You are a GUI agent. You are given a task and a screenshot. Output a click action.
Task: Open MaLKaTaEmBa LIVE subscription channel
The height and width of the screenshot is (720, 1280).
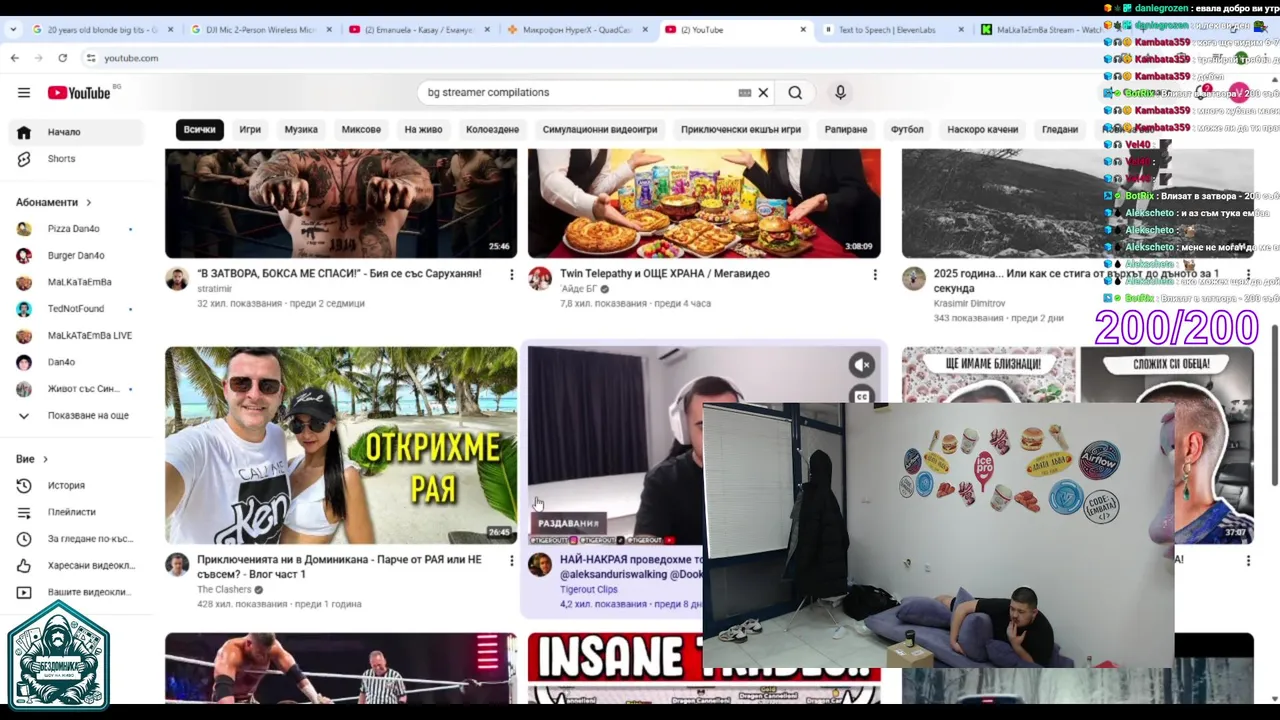75,336
